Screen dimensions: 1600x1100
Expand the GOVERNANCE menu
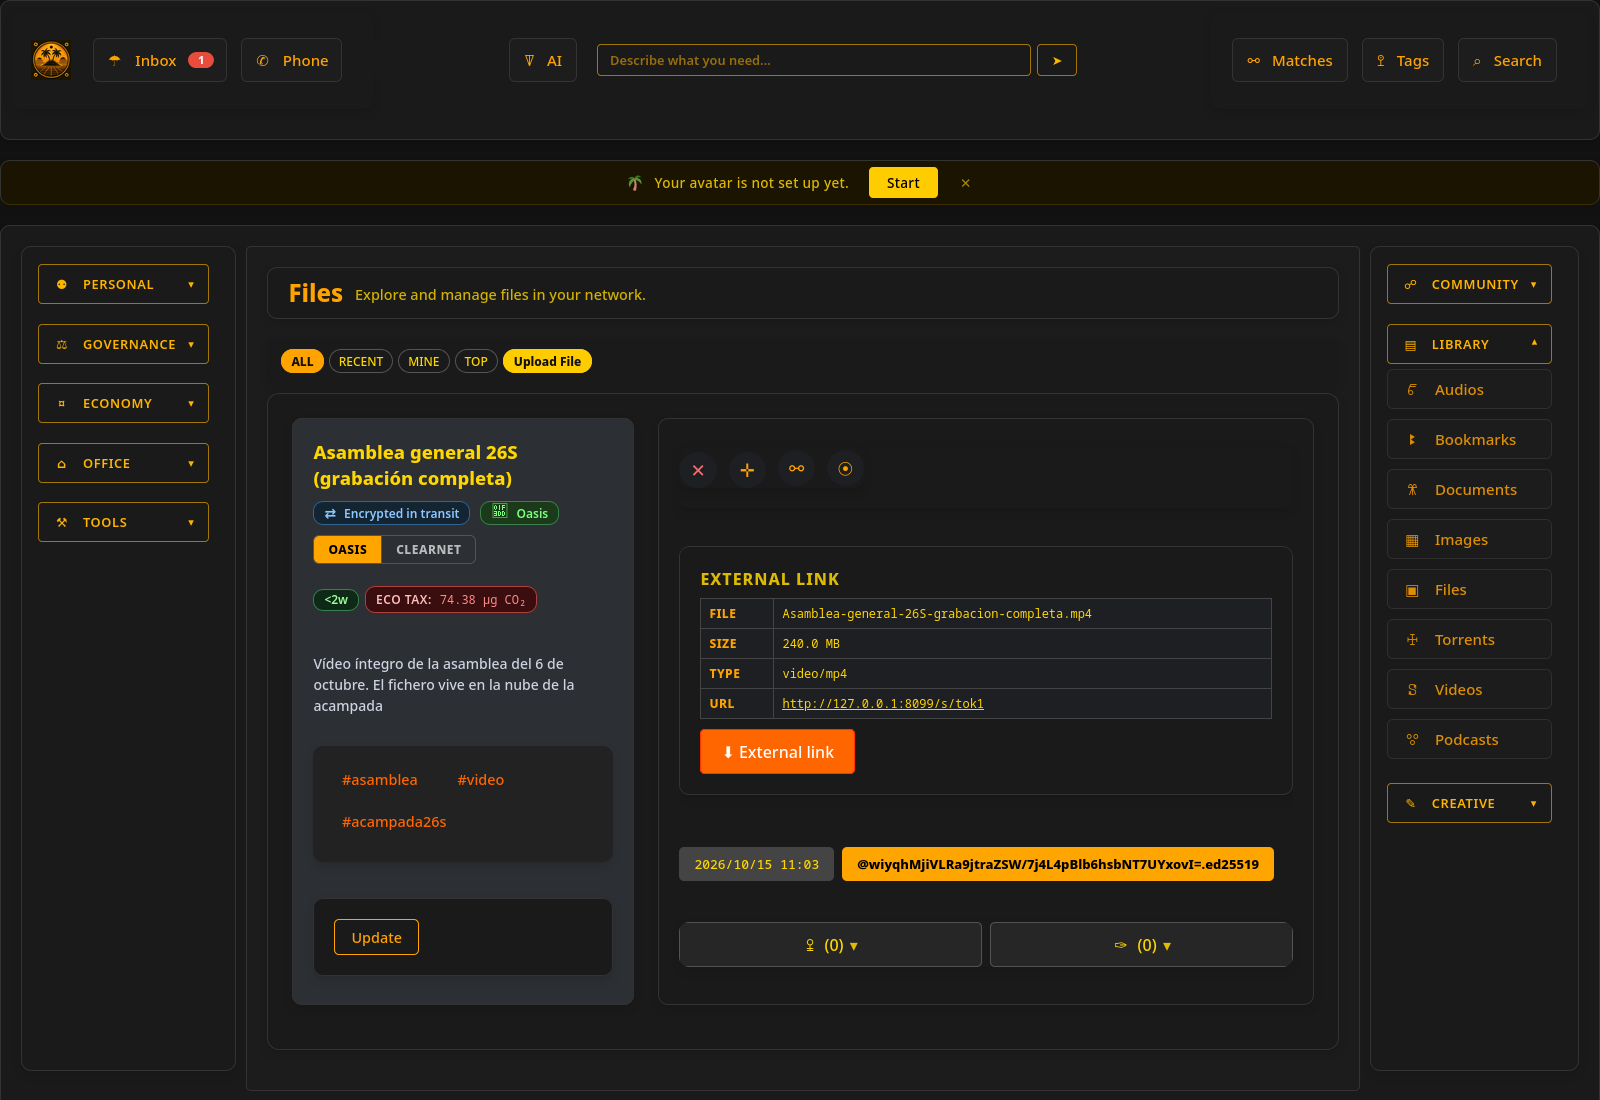pyautogui.click(x=123, y=344)
